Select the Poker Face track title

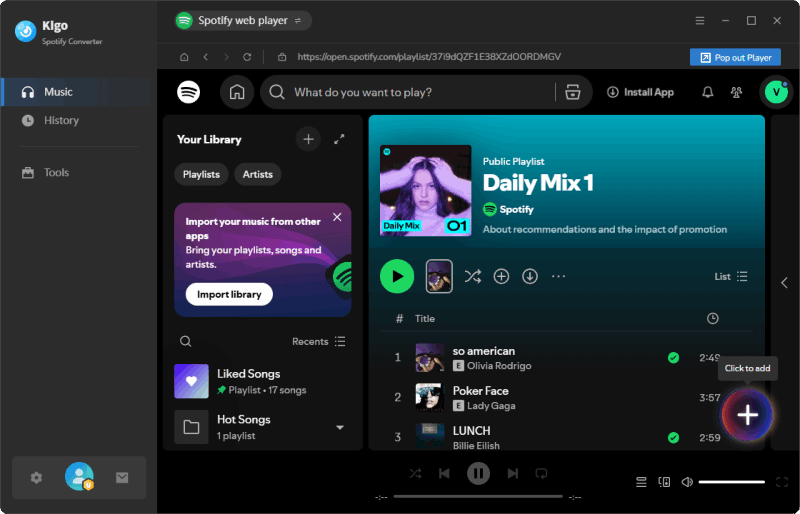click(x=481, y=391)
